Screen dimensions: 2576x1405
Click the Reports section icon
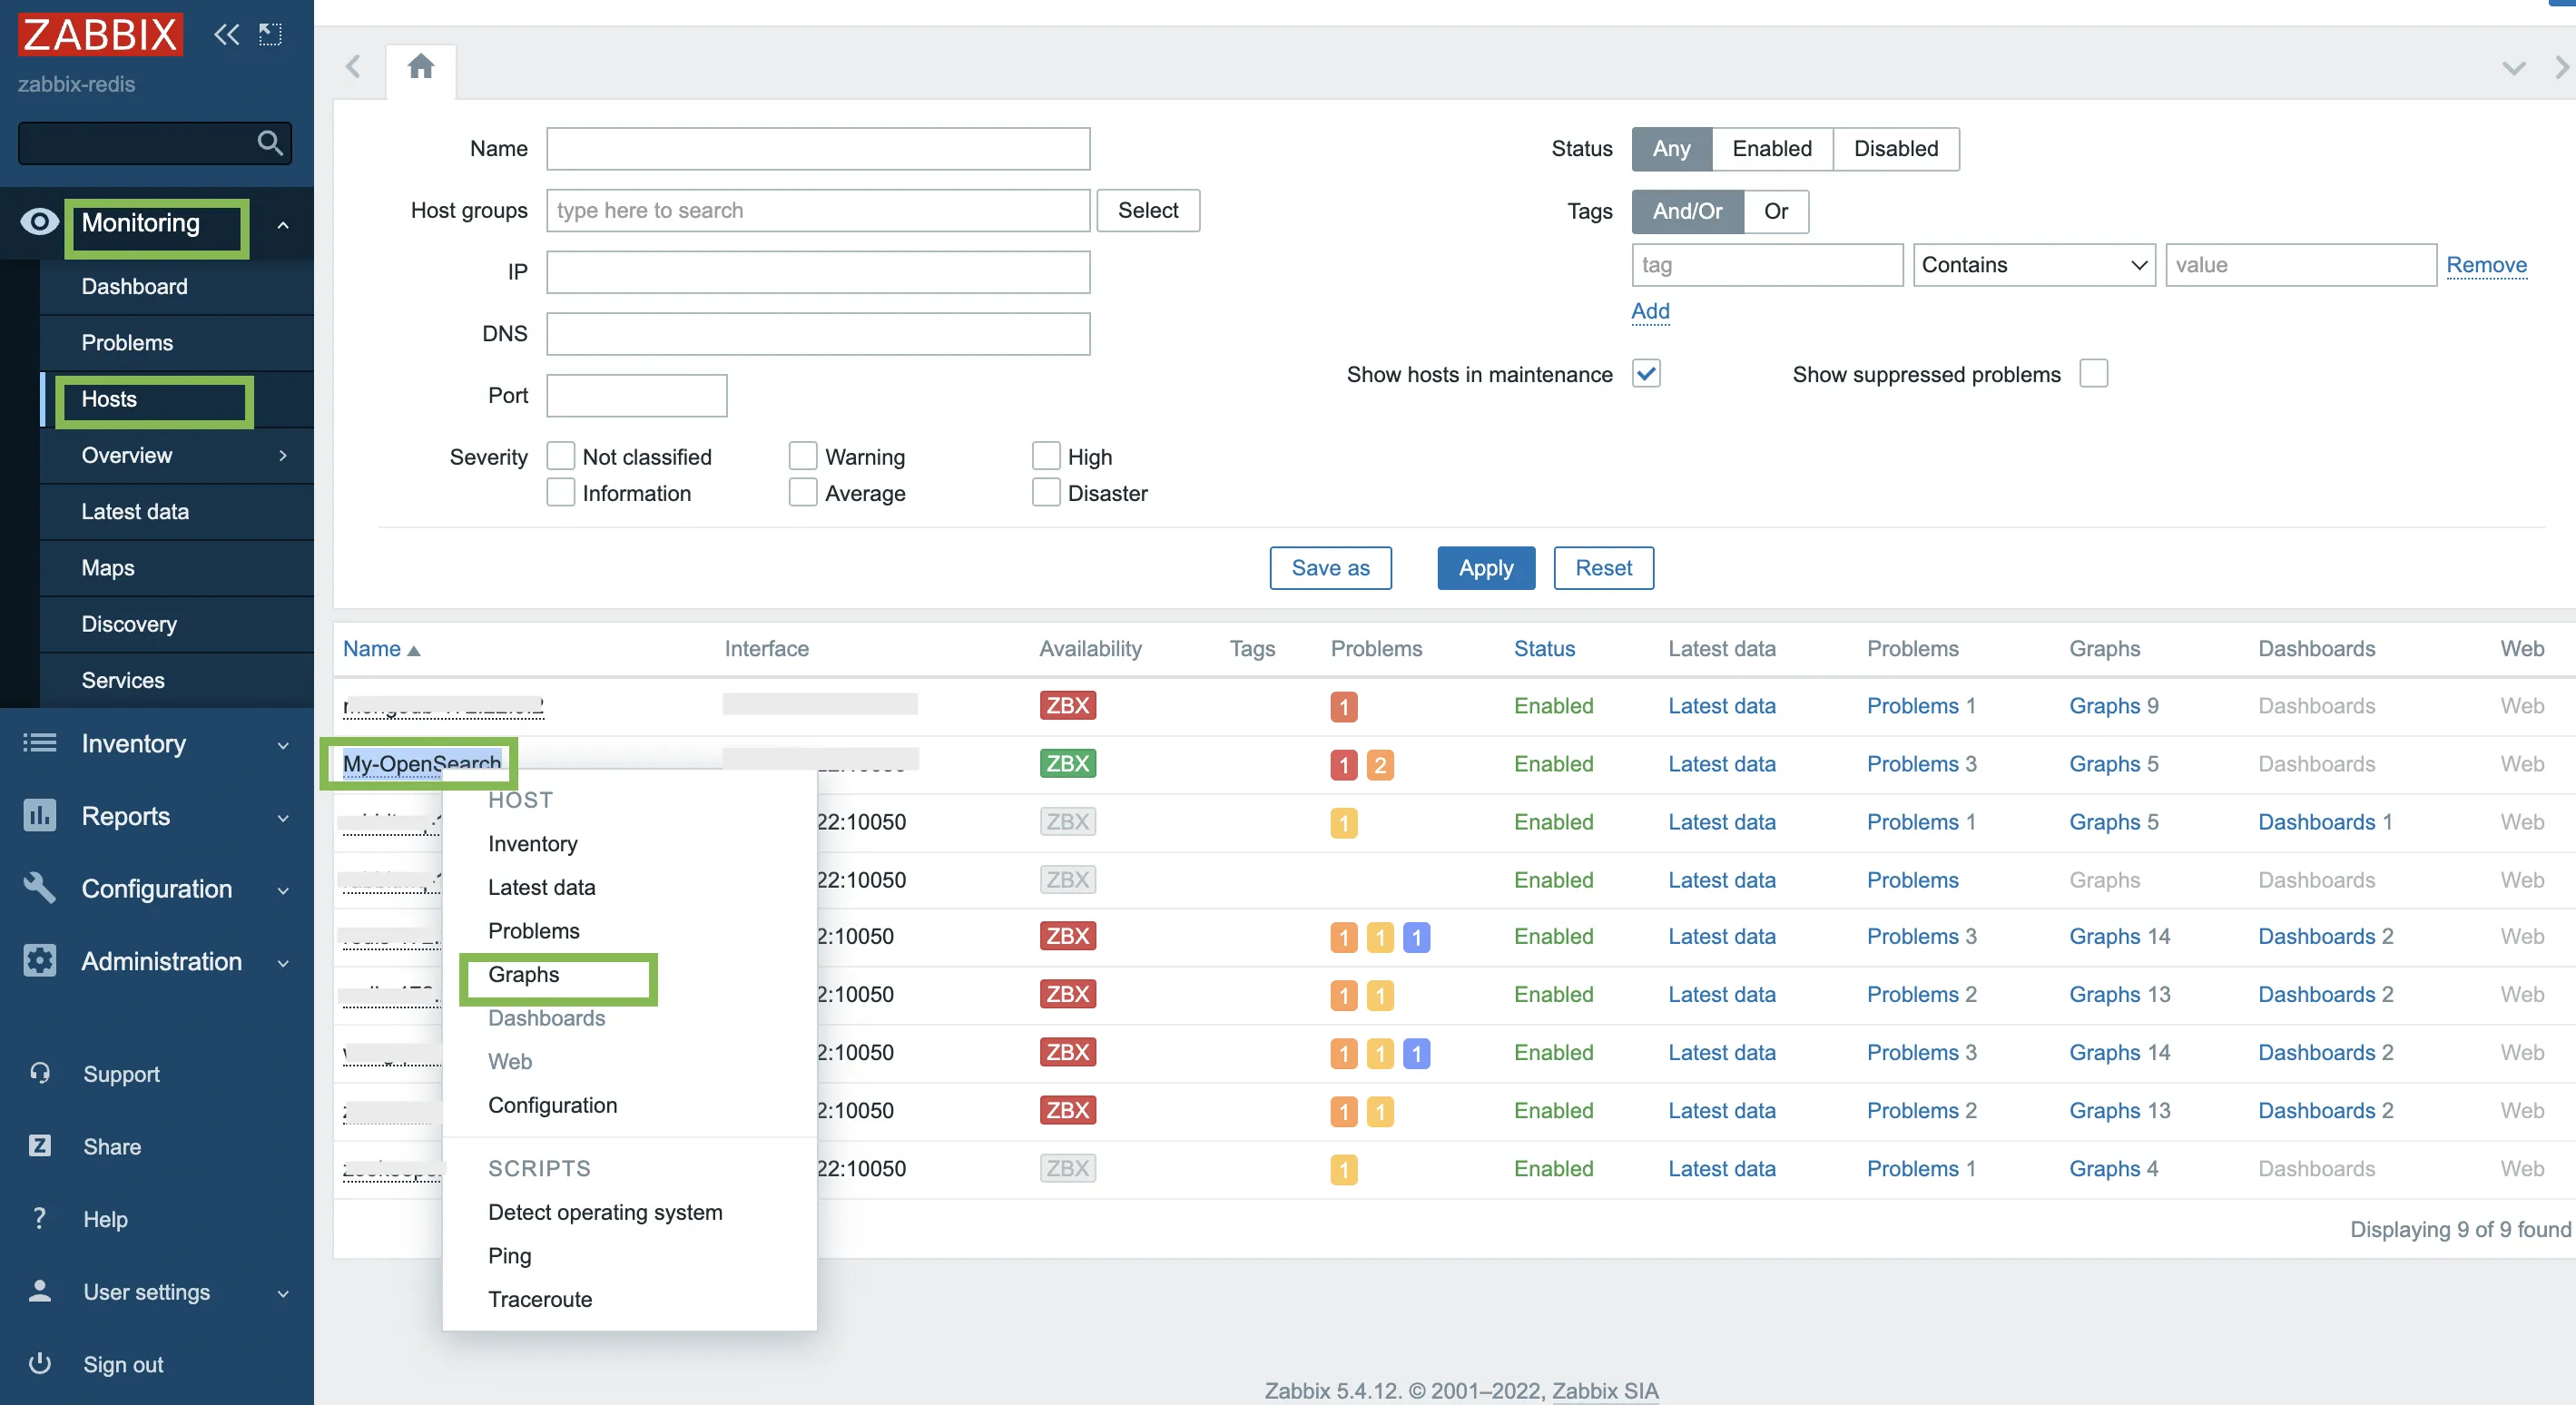pos(38,815)
